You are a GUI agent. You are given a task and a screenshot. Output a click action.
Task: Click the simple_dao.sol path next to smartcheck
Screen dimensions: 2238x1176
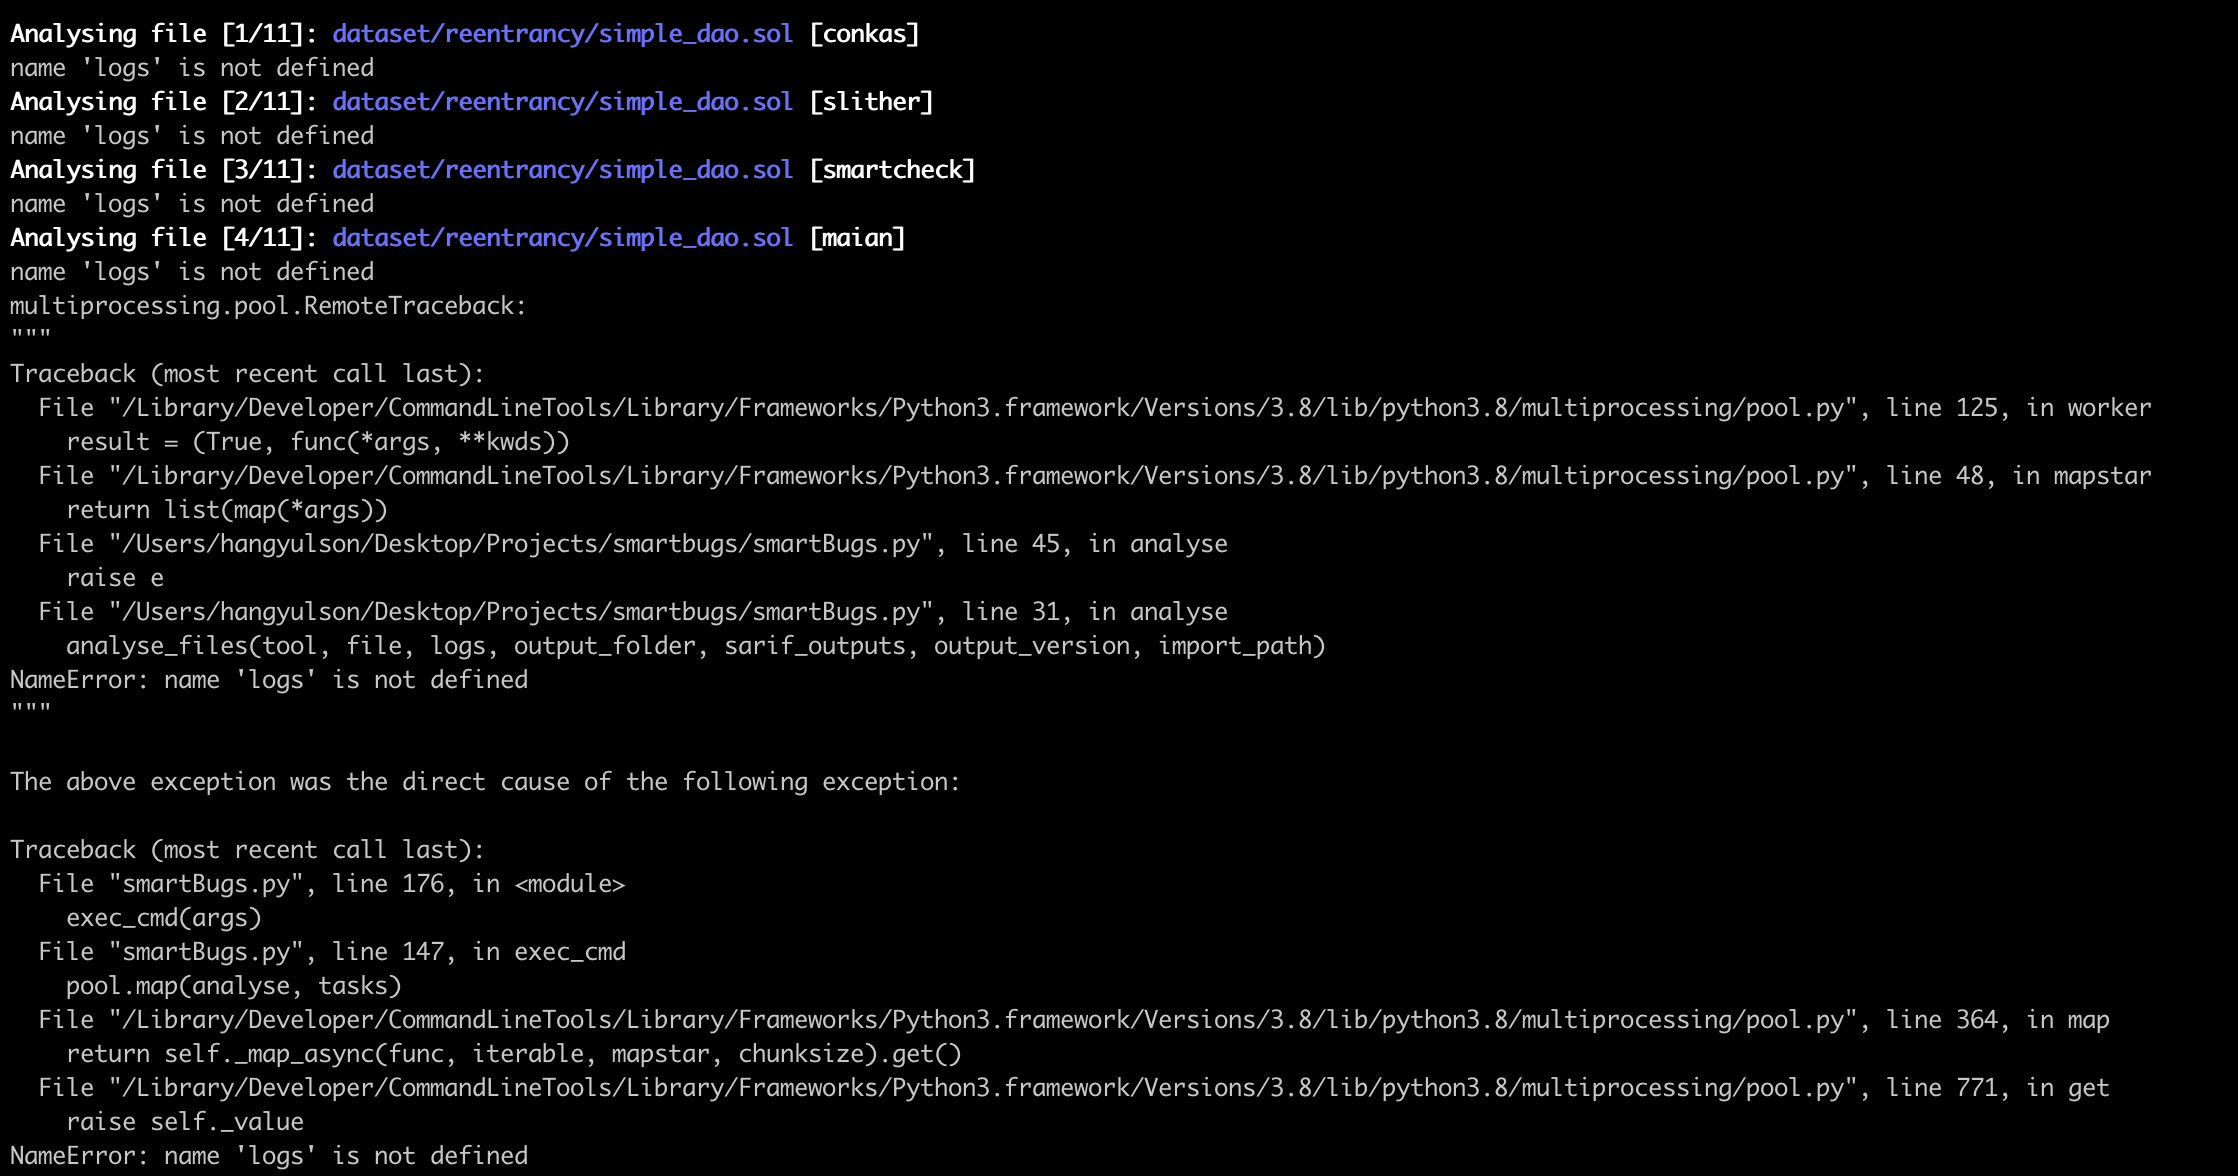(x=561, y=169)
